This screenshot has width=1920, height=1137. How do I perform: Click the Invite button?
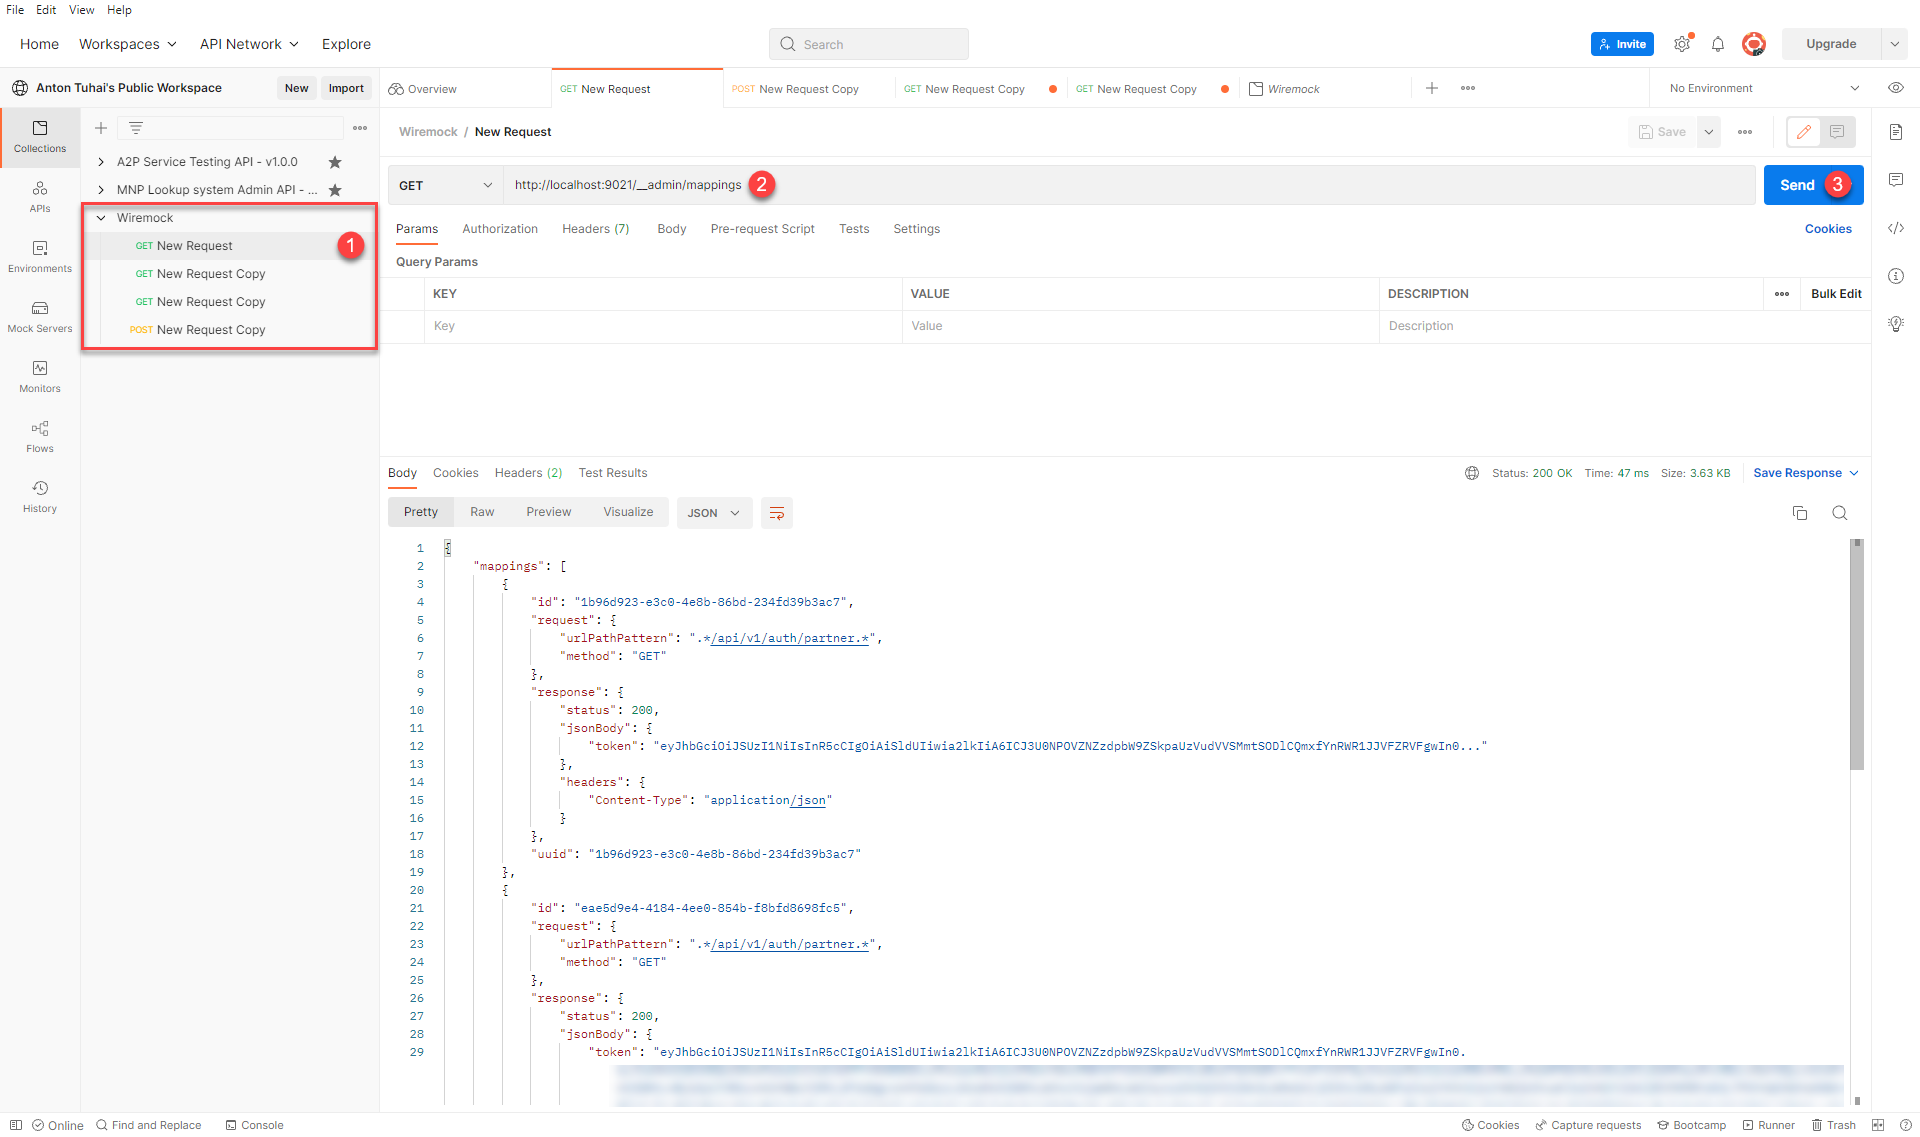click(1622, 44)
